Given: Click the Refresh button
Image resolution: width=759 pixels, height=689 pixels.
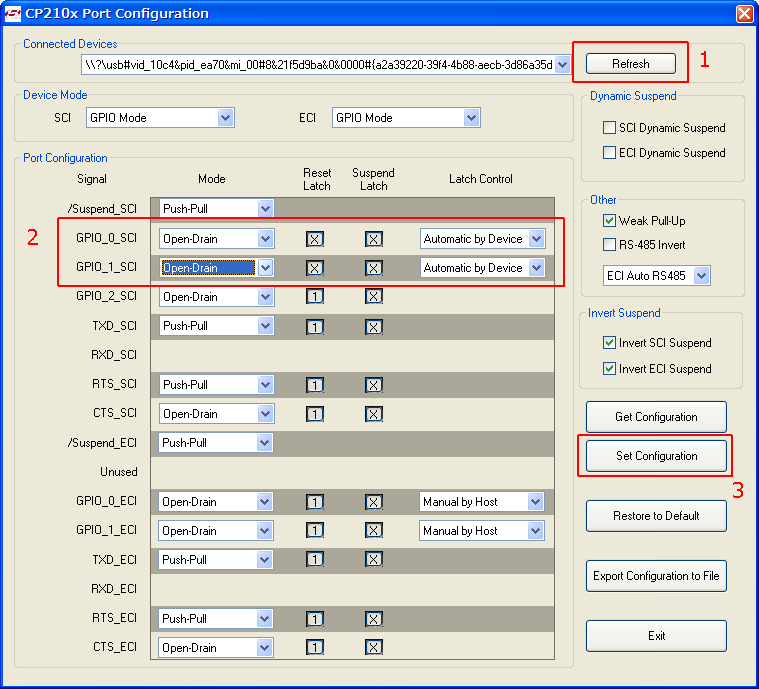Looking at the screenshot, I should 630,63.
